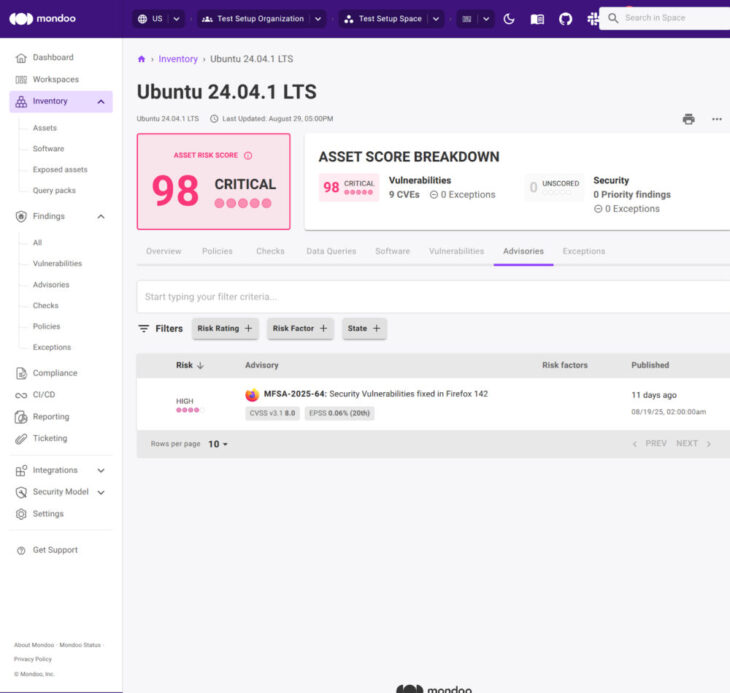
Task: Print the asset page
Action: point(688,119)
